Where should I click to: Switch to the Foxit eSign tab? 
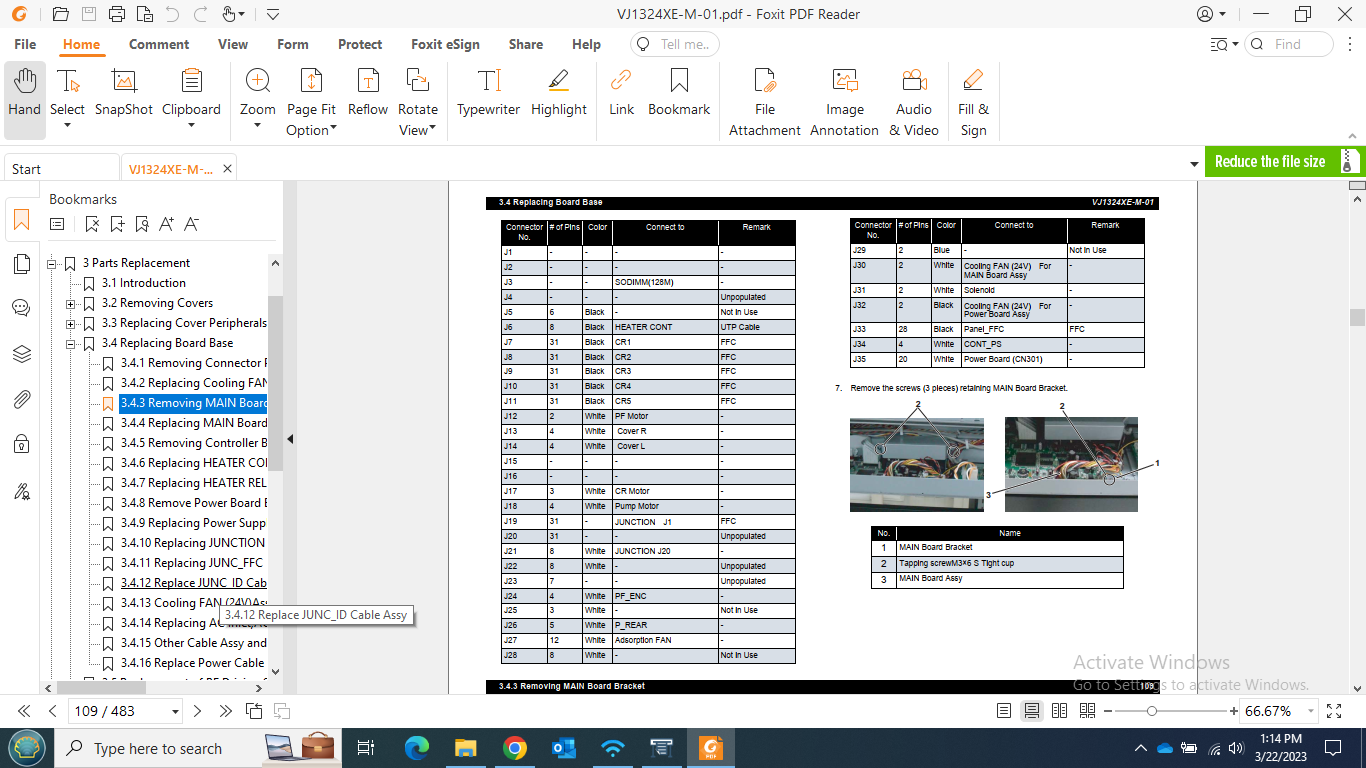[x=445, y=44]
